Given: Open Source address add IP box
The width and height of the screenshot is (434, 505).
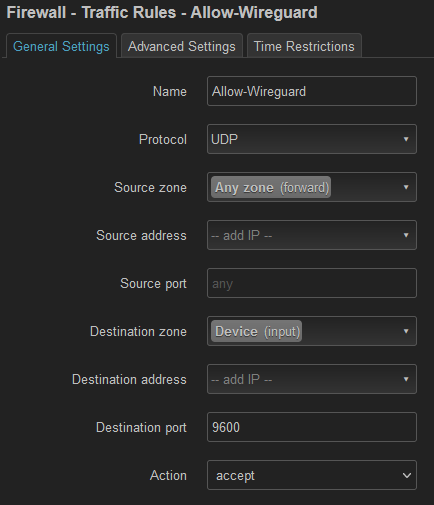Looking at the screenshot, I should tap(312, 235).
